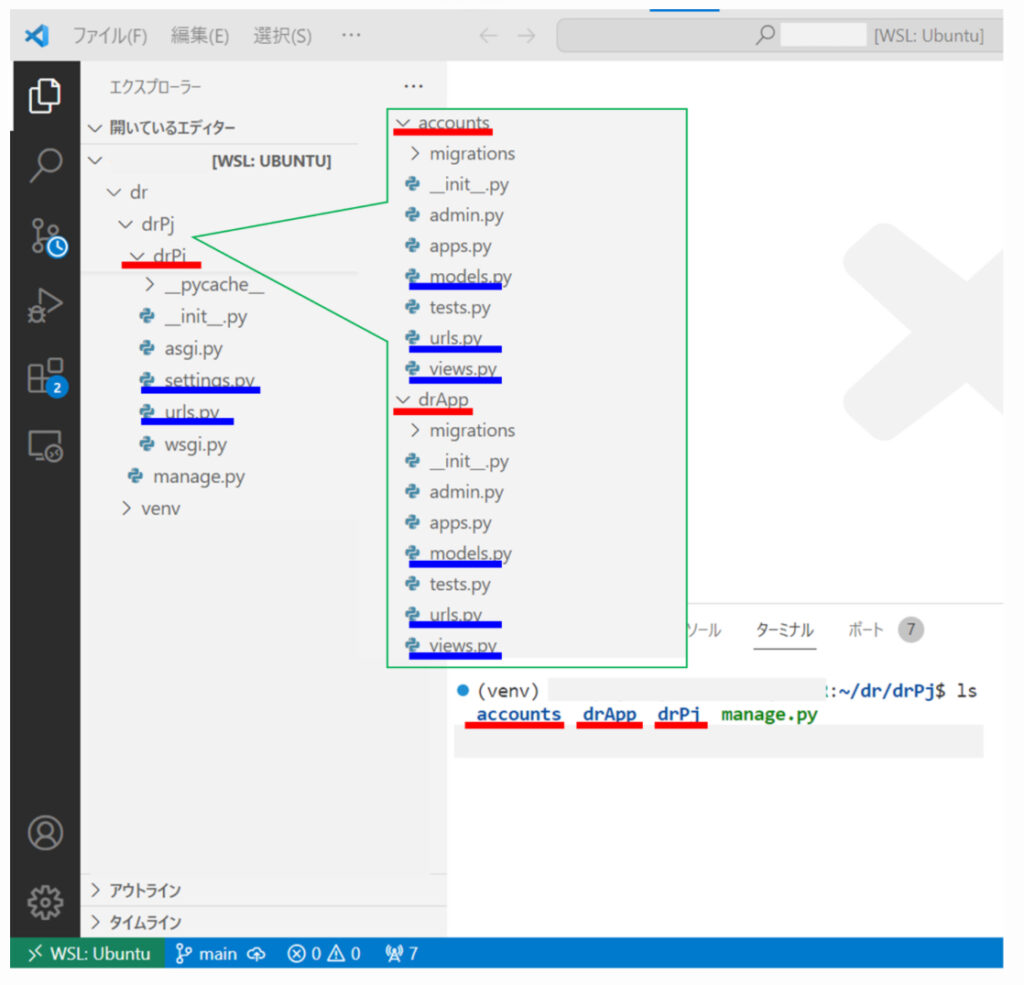Open the Search view in activity bar
1024x985 pixels.
tap(45, 165)
